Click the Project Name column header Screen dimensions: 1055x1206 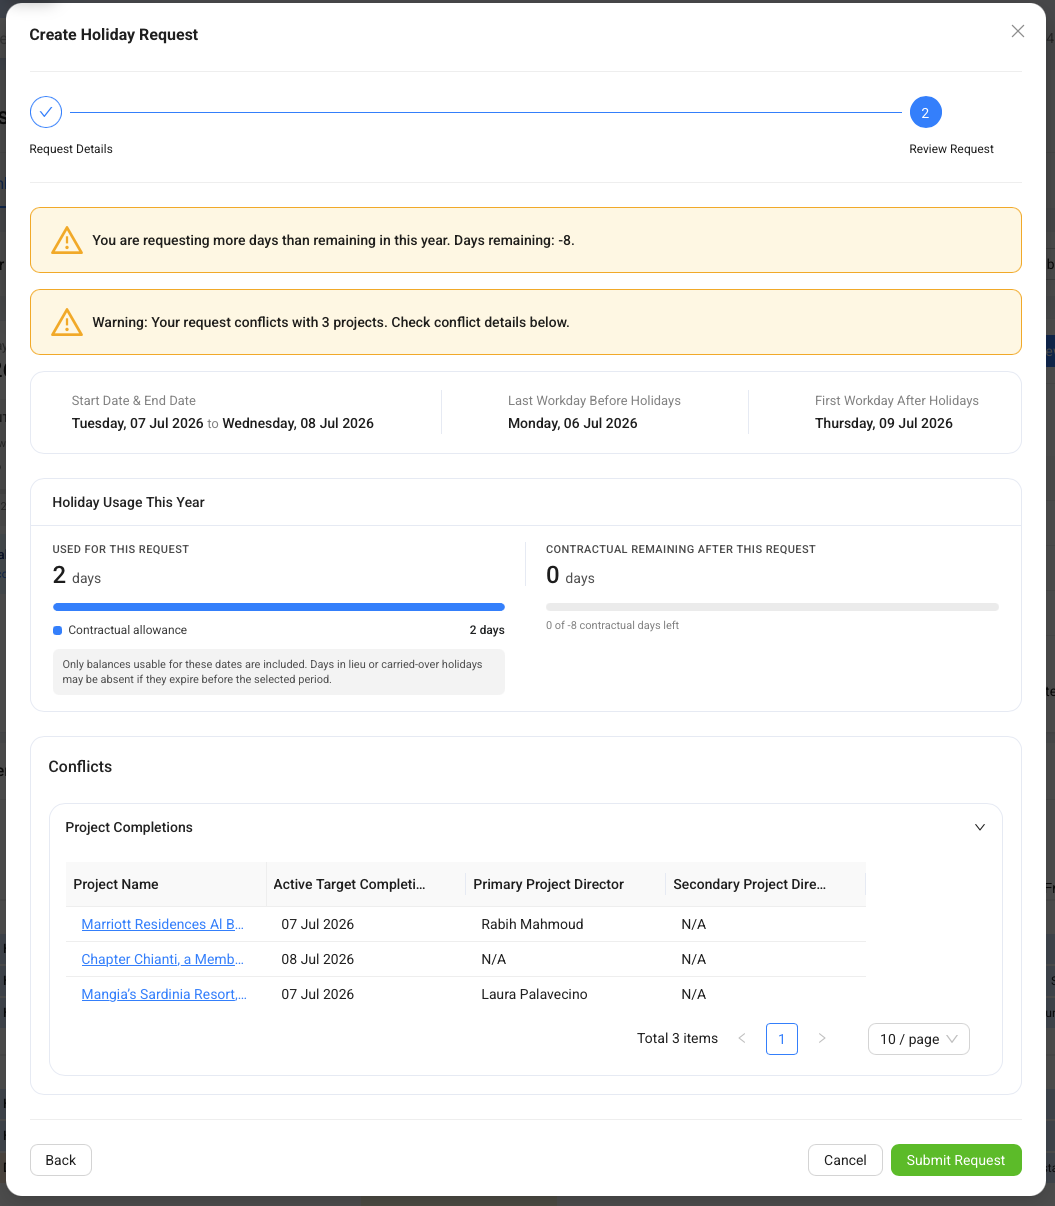click(x=166, y=884)
